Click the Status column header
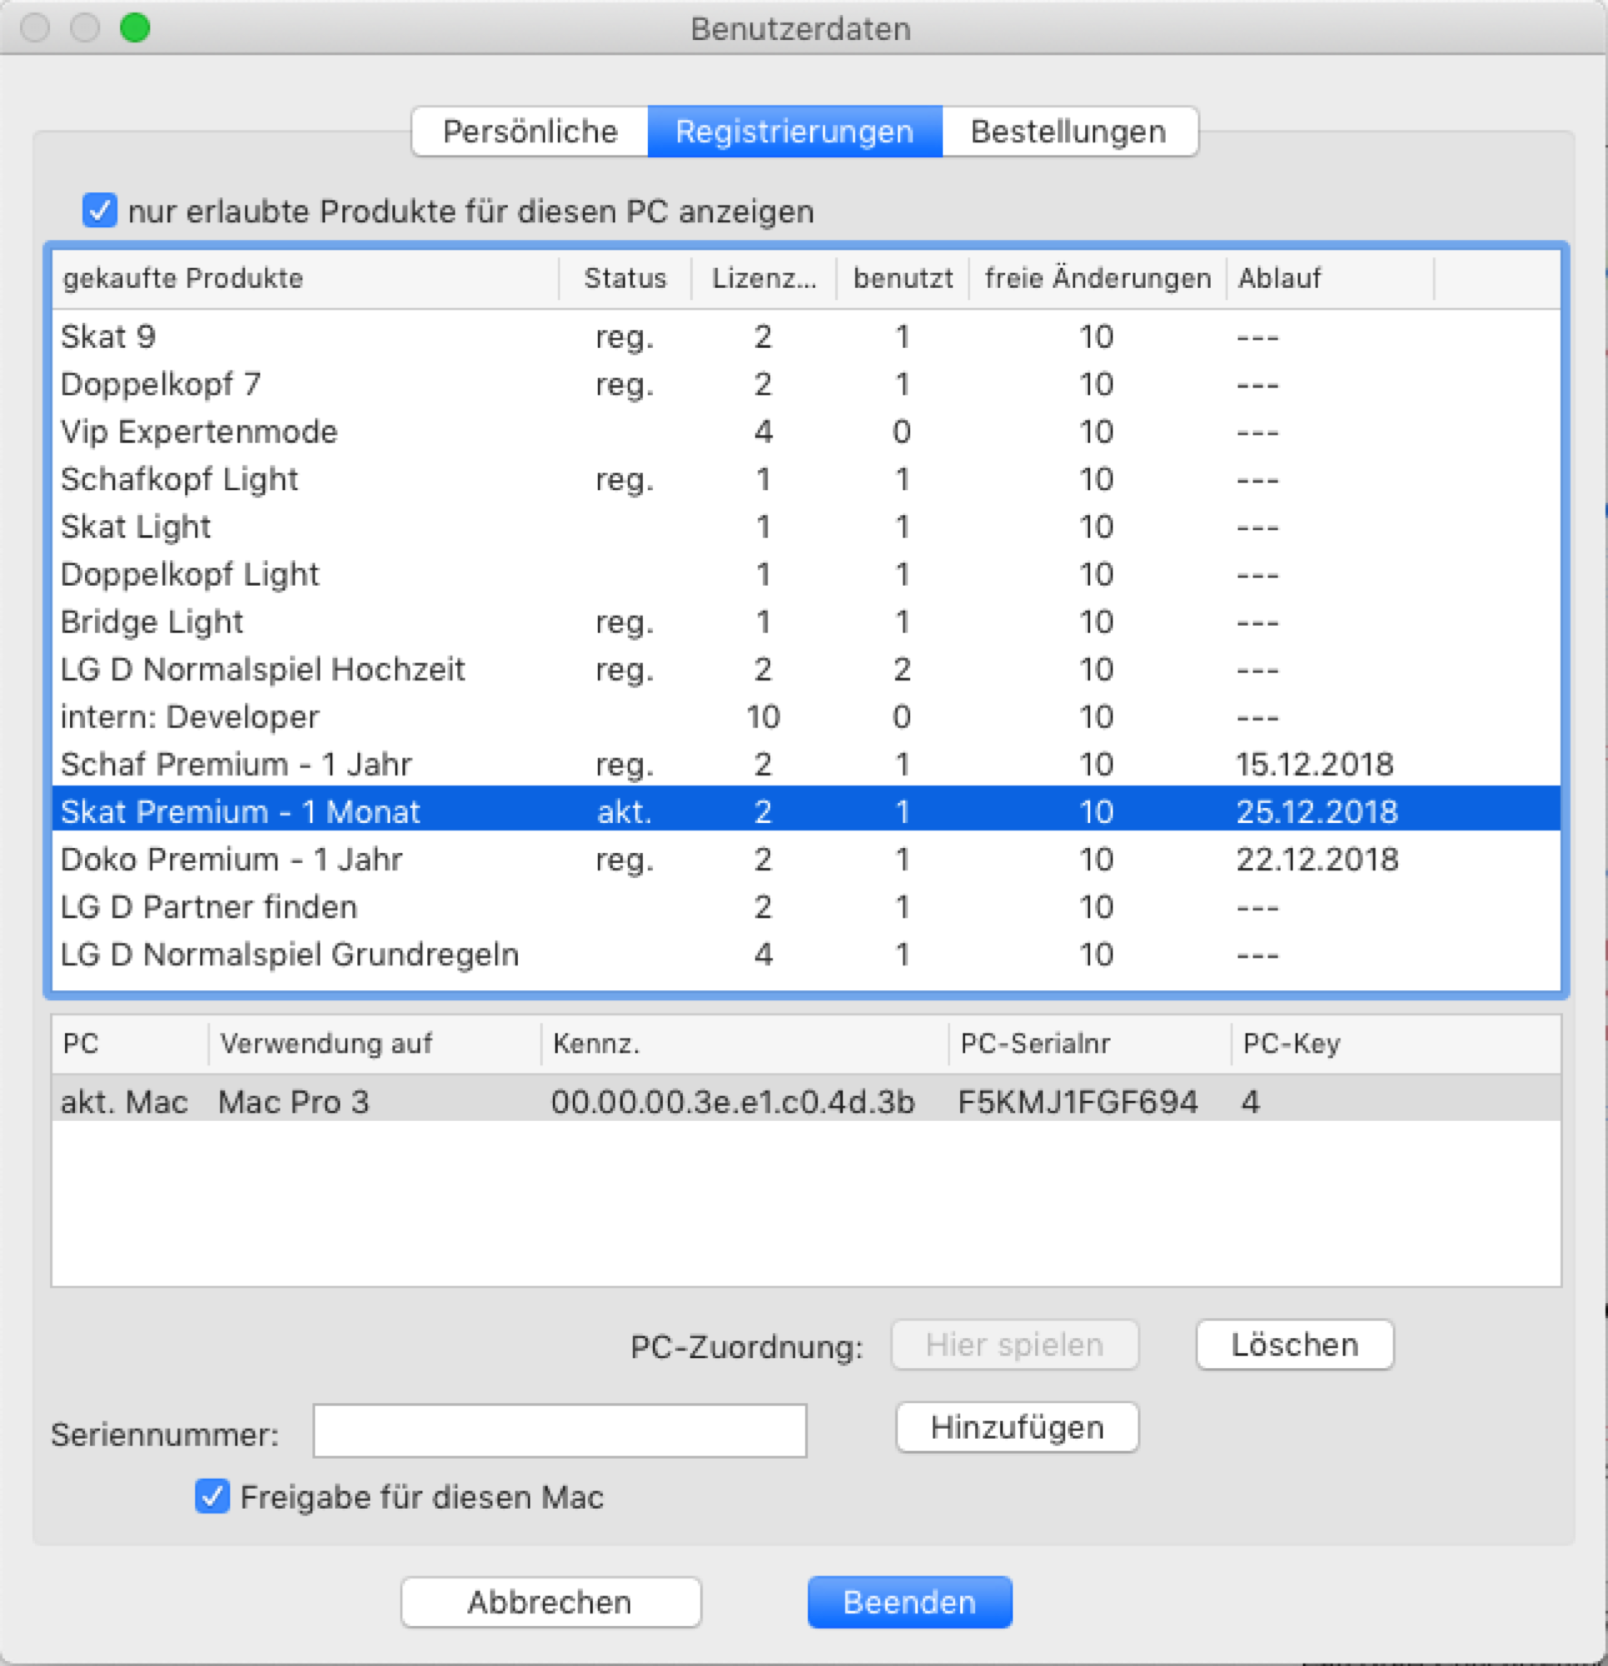This screenshot has width=1608, height=1666. (x=625, y=278)
